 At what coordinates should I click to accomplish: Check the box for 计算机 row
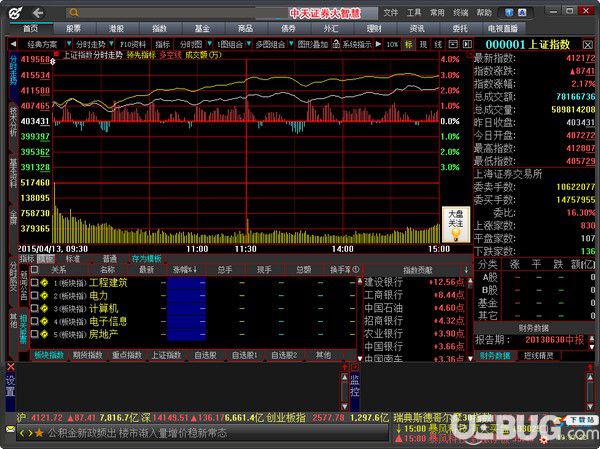(34, 308)
